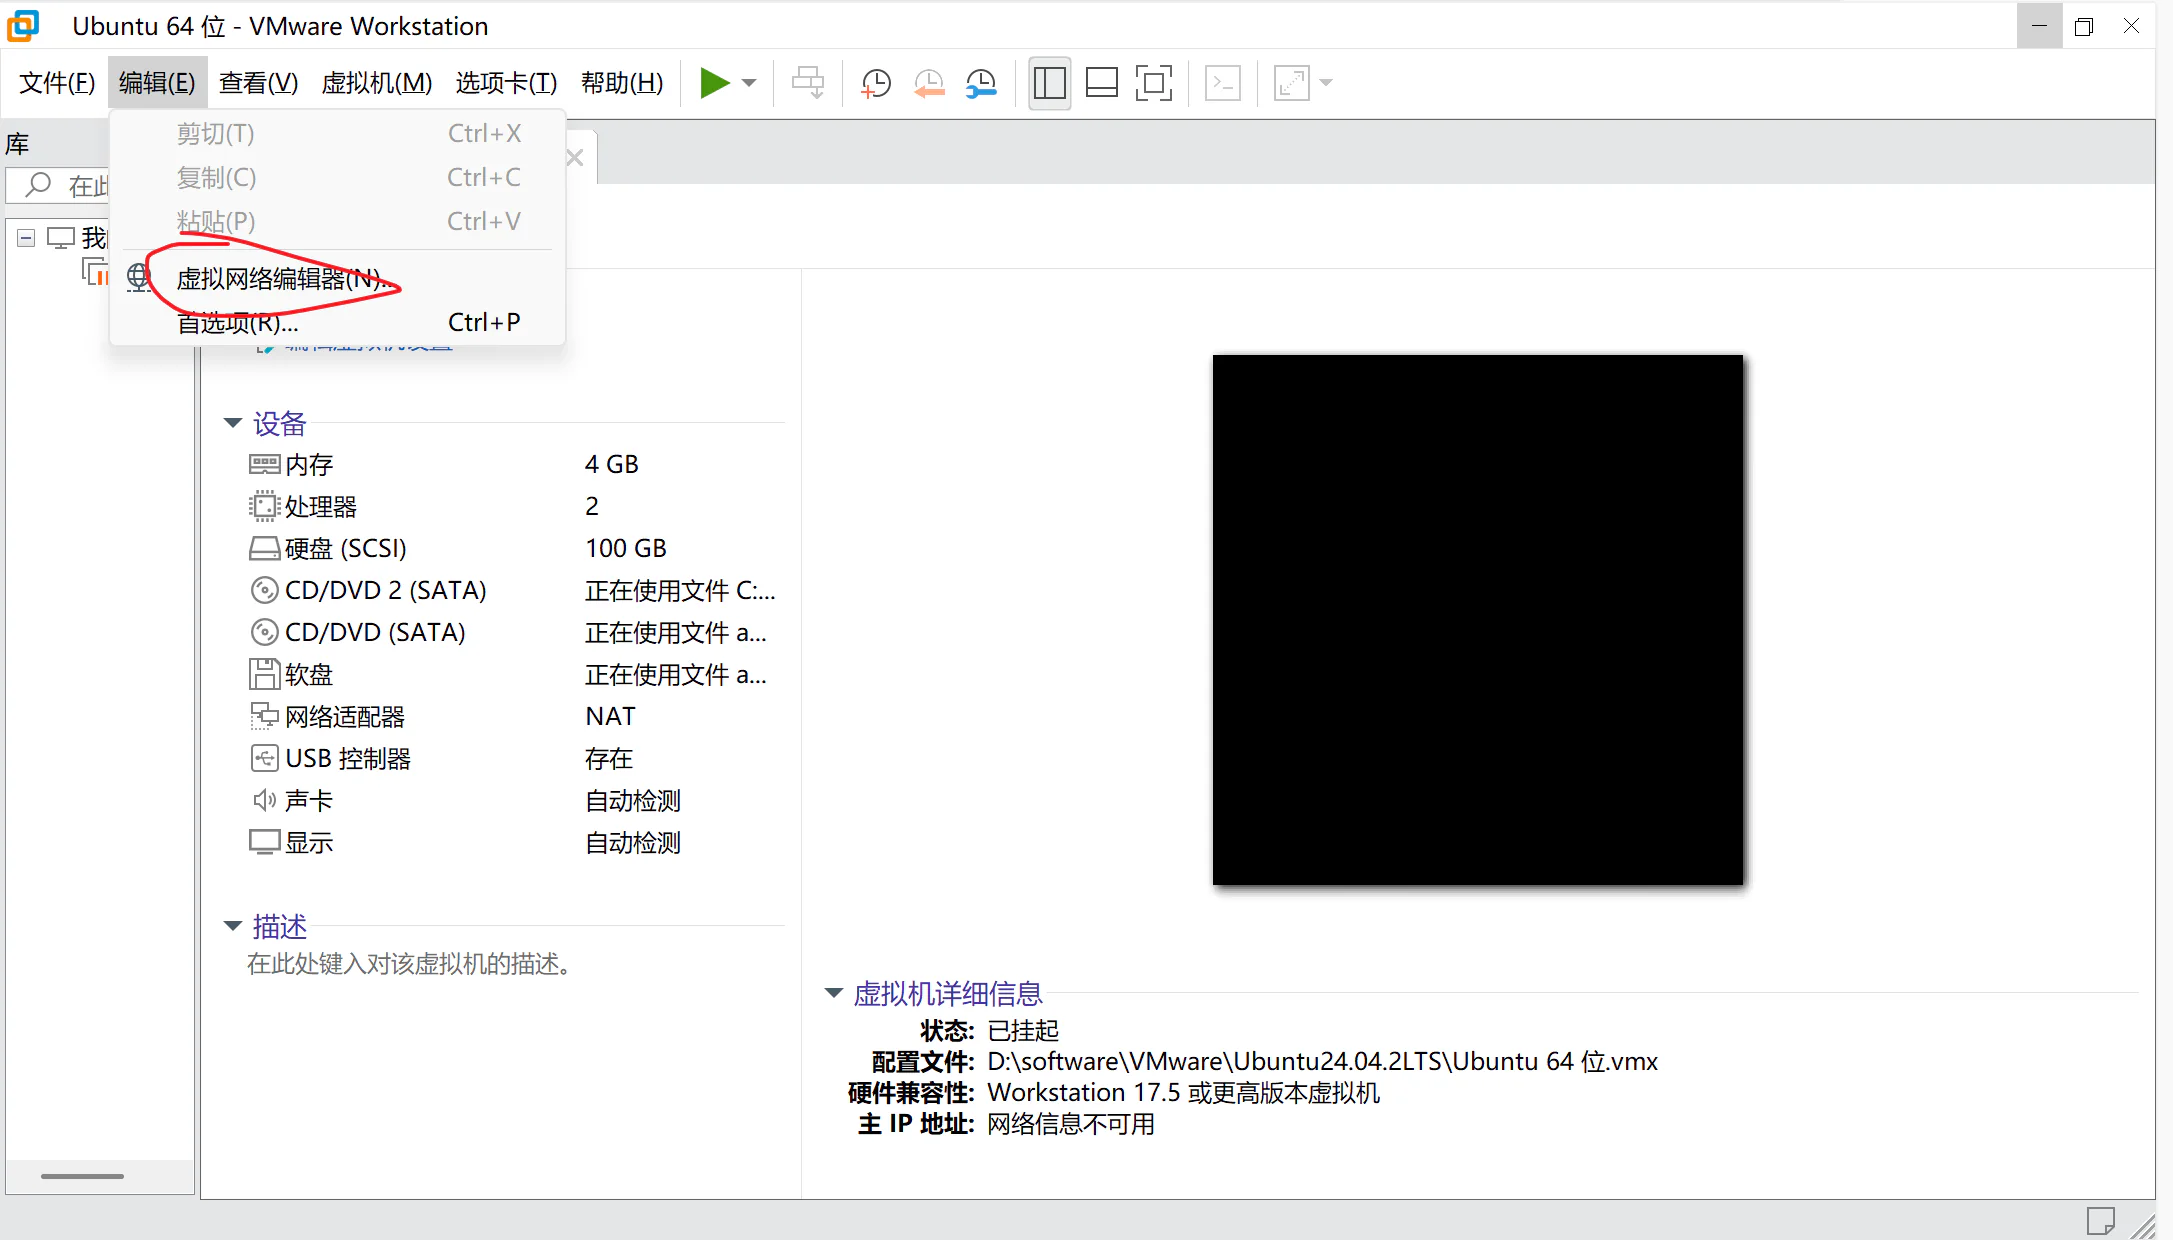This screenshot has width=2173, height=1240.
Task: Open the stretch guest dropdown arrow
Action: point(1326,83)
